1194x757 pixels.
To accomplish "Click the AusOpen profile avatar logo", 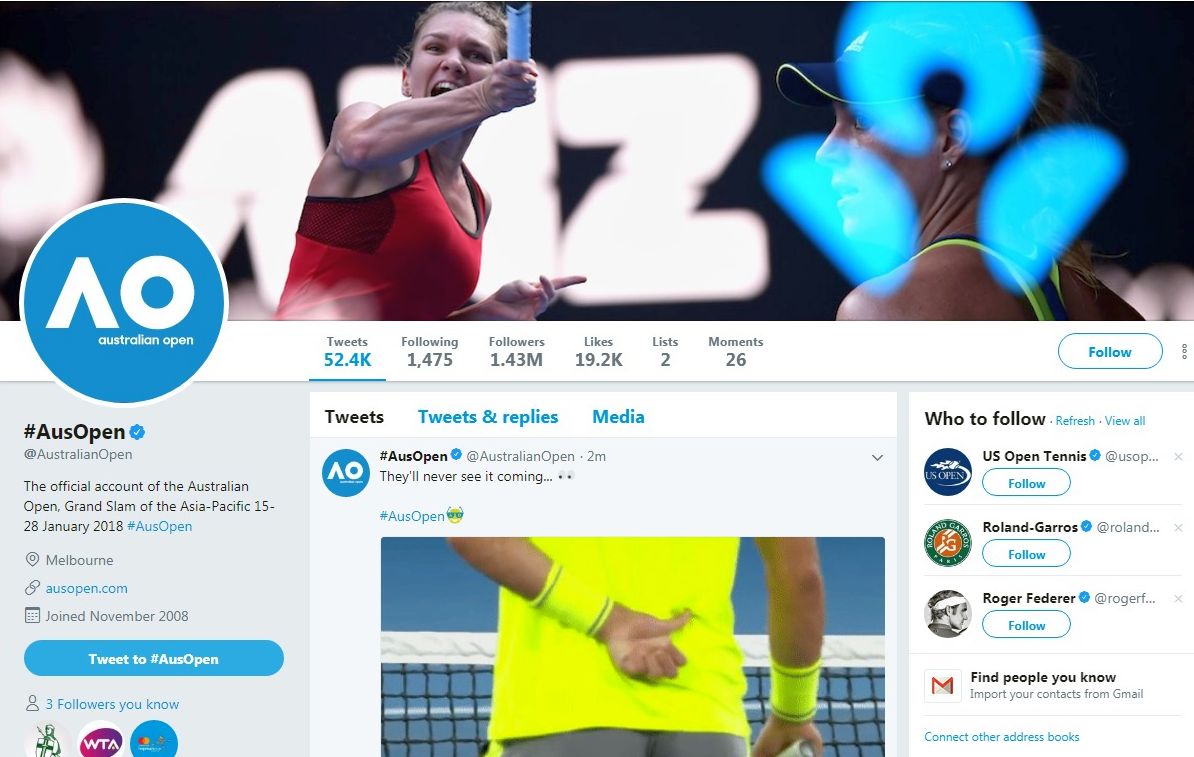I will click(x=124, y=301).
